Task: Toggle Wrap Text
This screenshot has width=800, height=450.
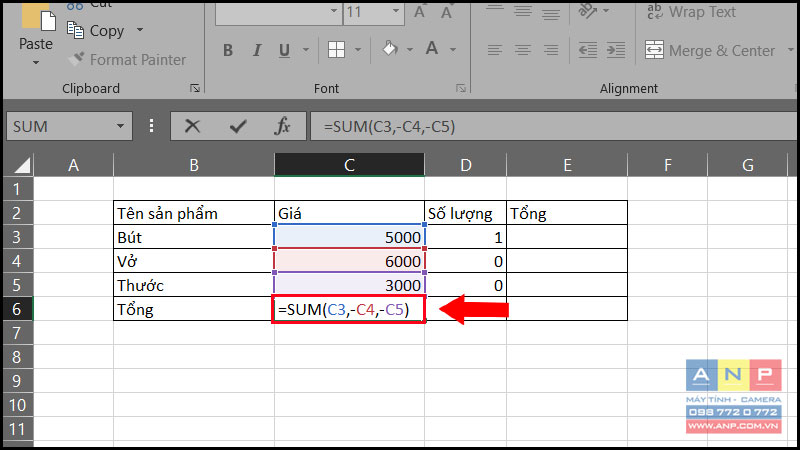Action: 691,12
